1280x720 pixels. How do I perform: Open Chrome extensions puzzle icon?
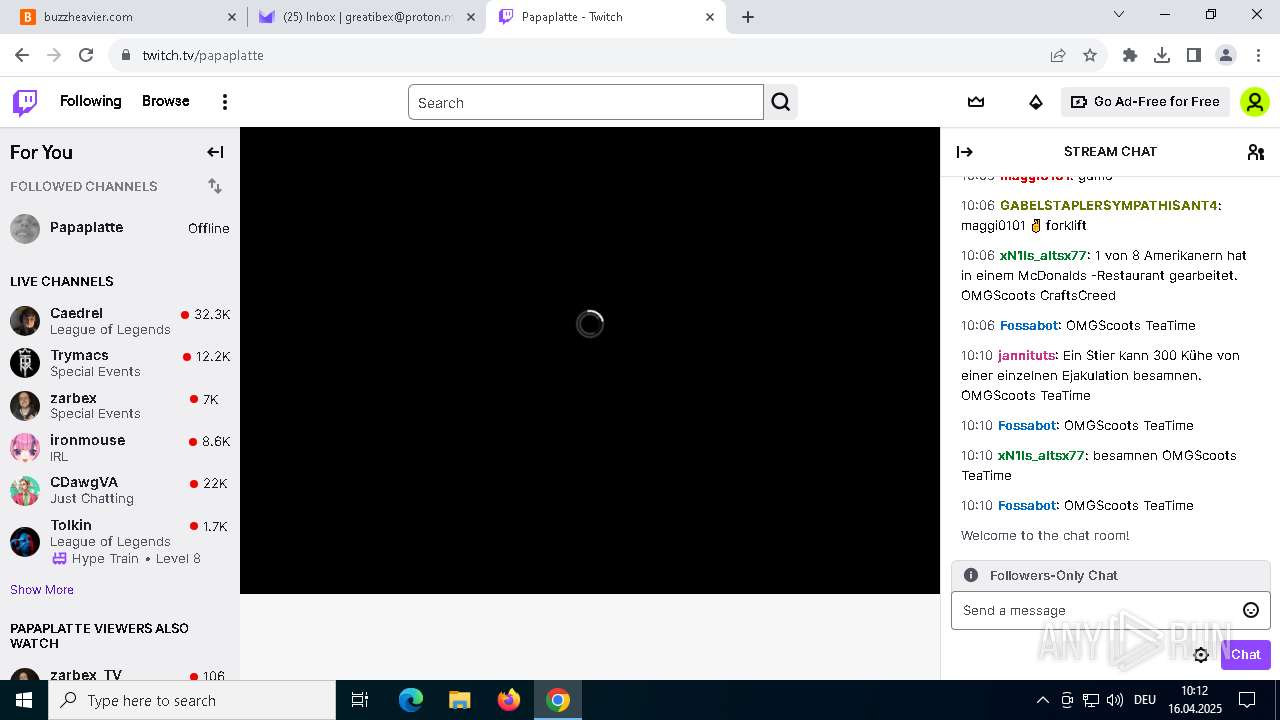click(x=1130, y=55)
